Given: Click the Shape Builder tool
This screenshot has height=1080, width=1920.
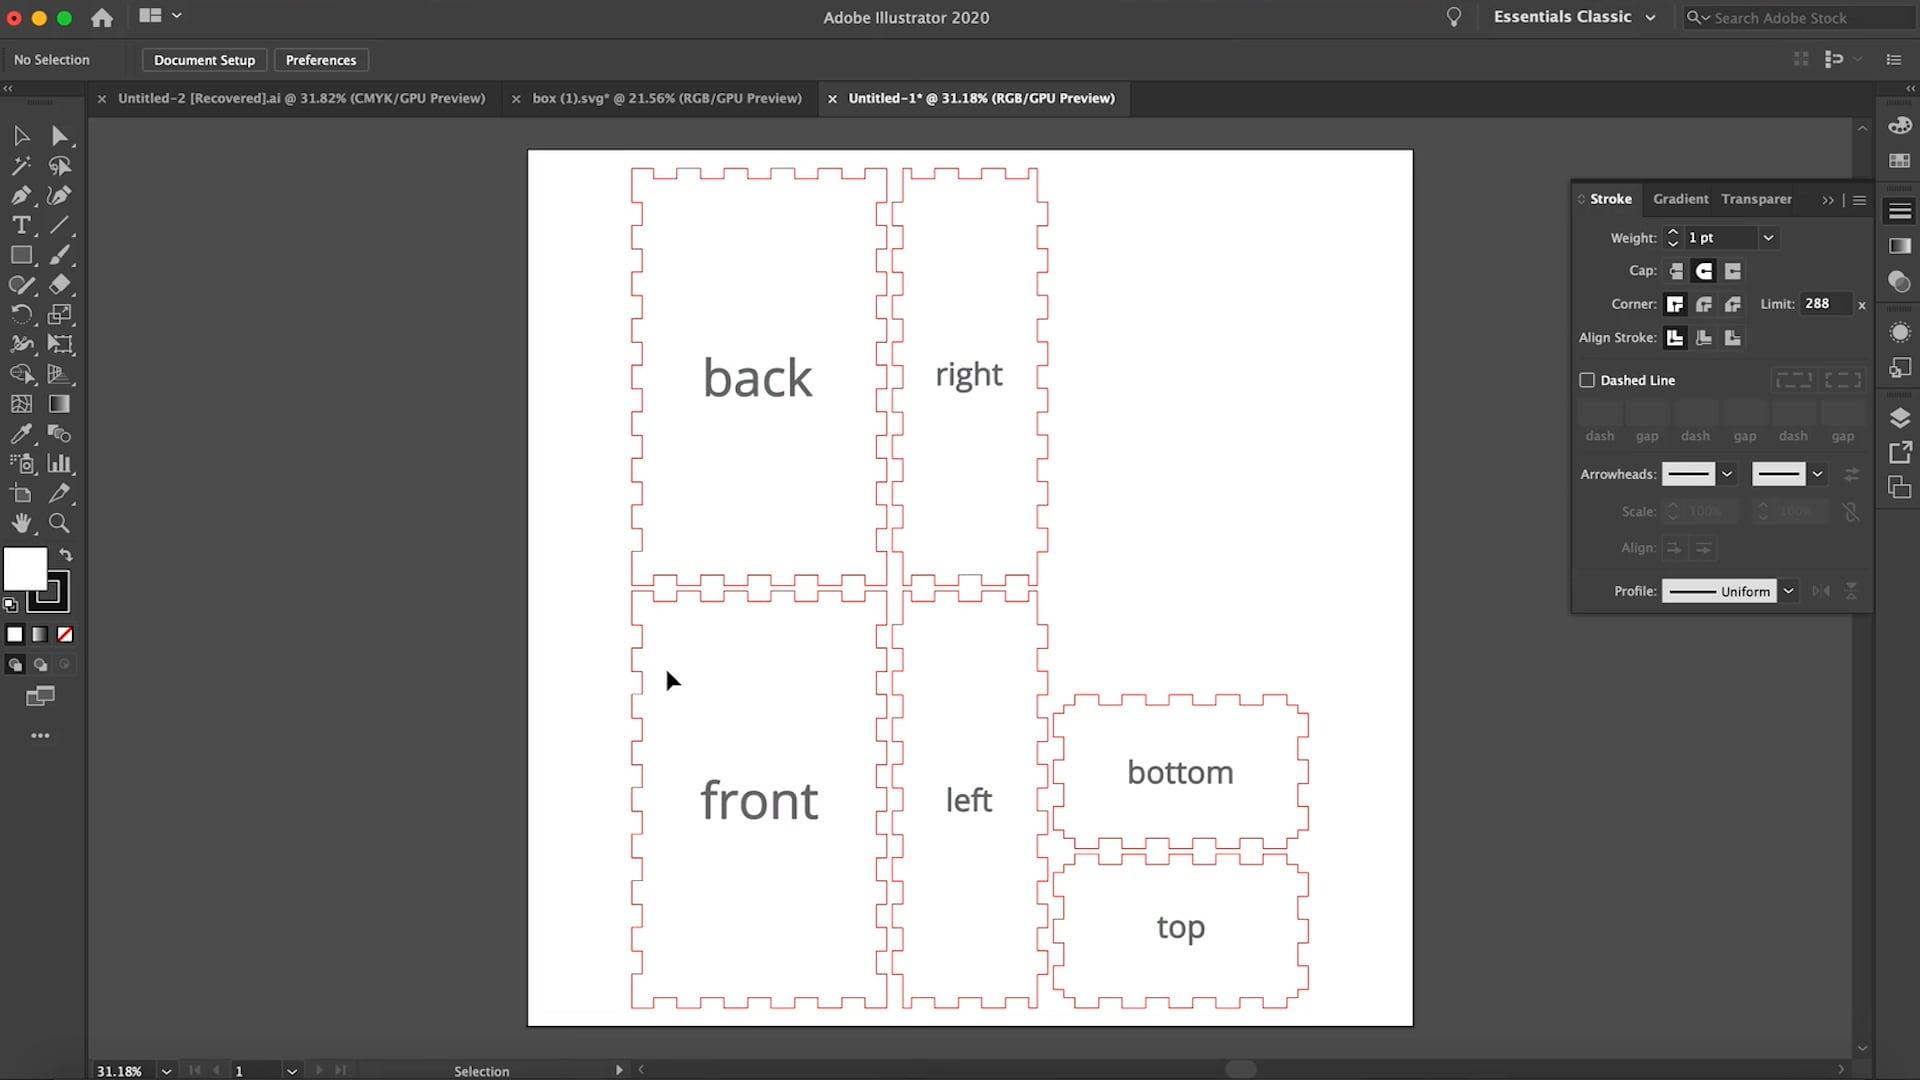Looking at the screenshot, I should pyautogui.click(x=22, y=373).
